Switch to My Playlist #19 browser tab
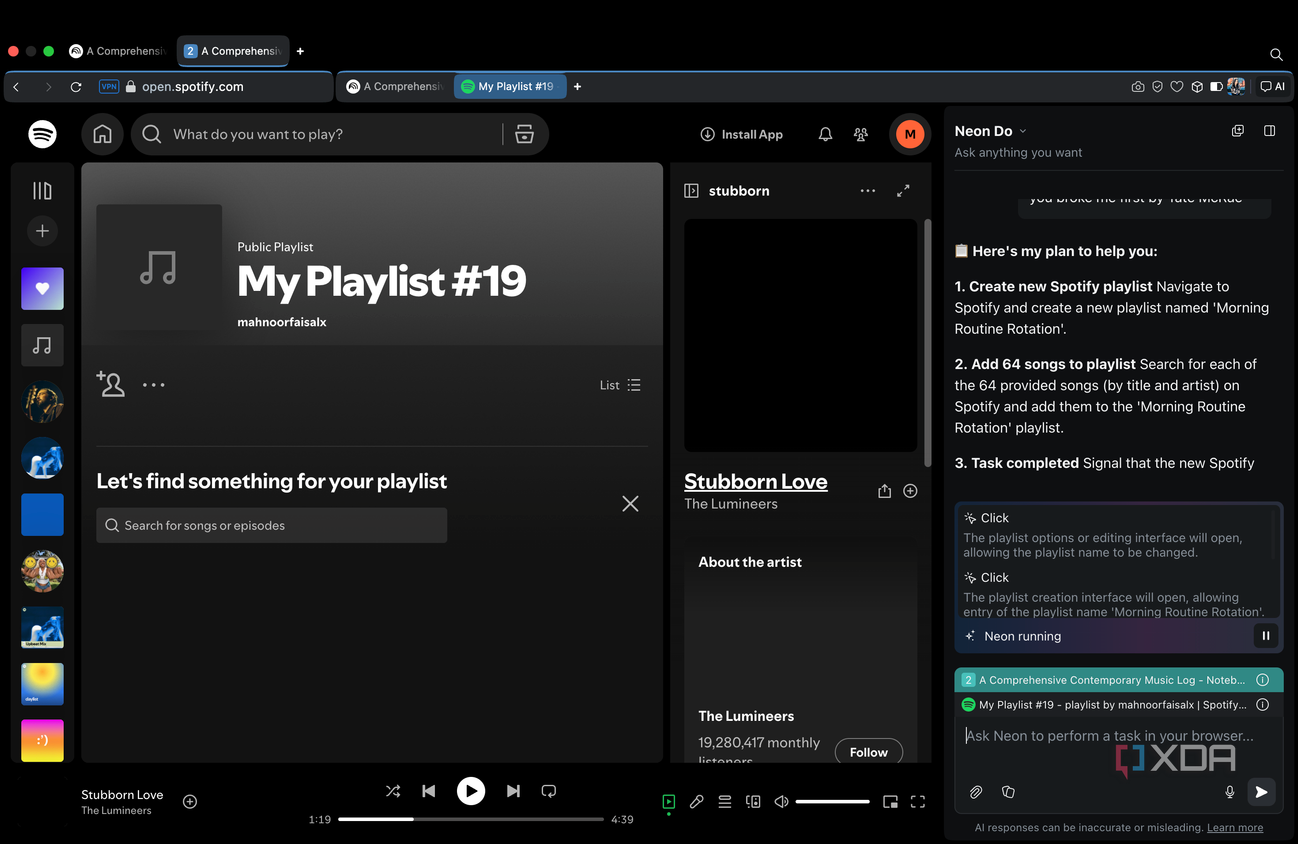1298x844 pixels. (510, 86)
